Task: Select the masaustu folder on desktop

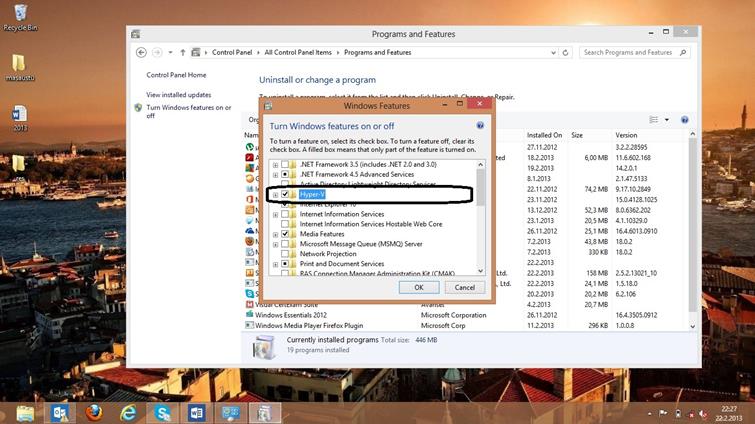Action: coord(19,67)
